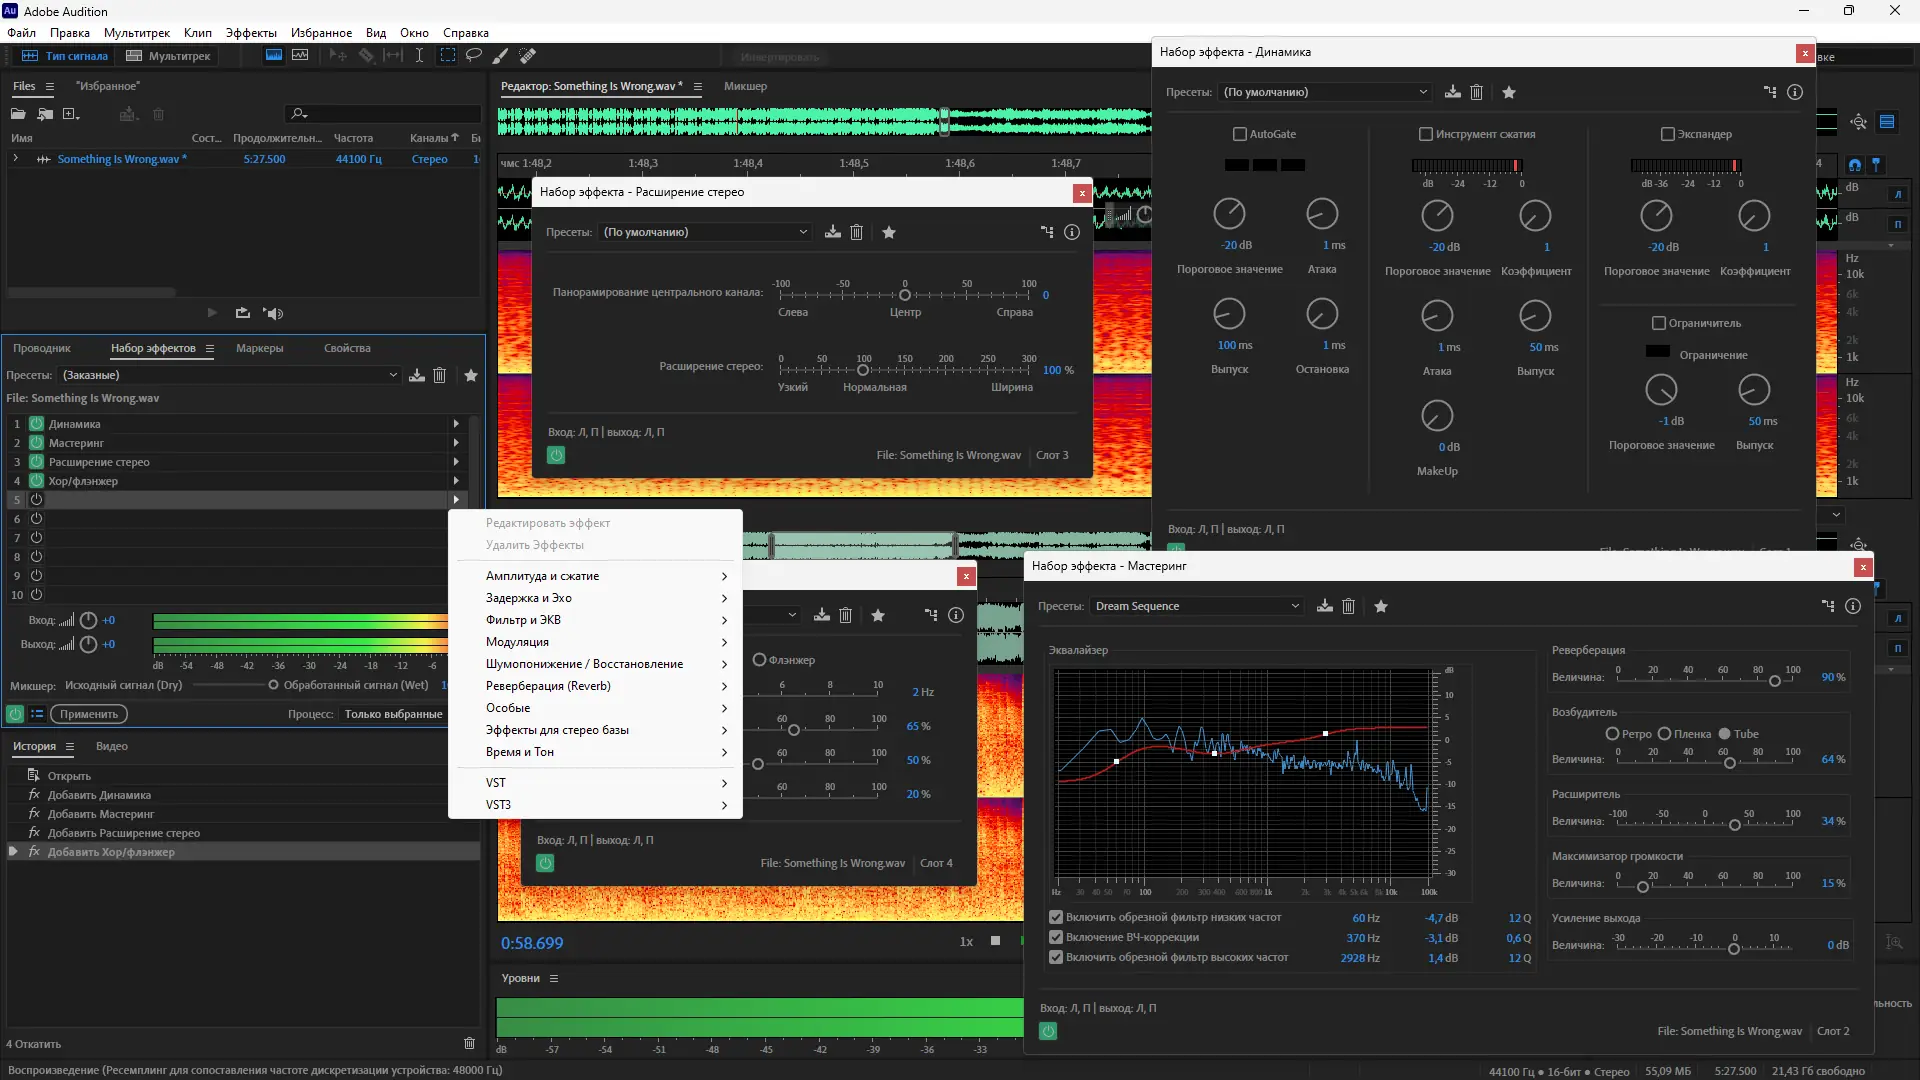
Task: Enable the Ограничитель checkbox
Action: [x=1659, y=323]
